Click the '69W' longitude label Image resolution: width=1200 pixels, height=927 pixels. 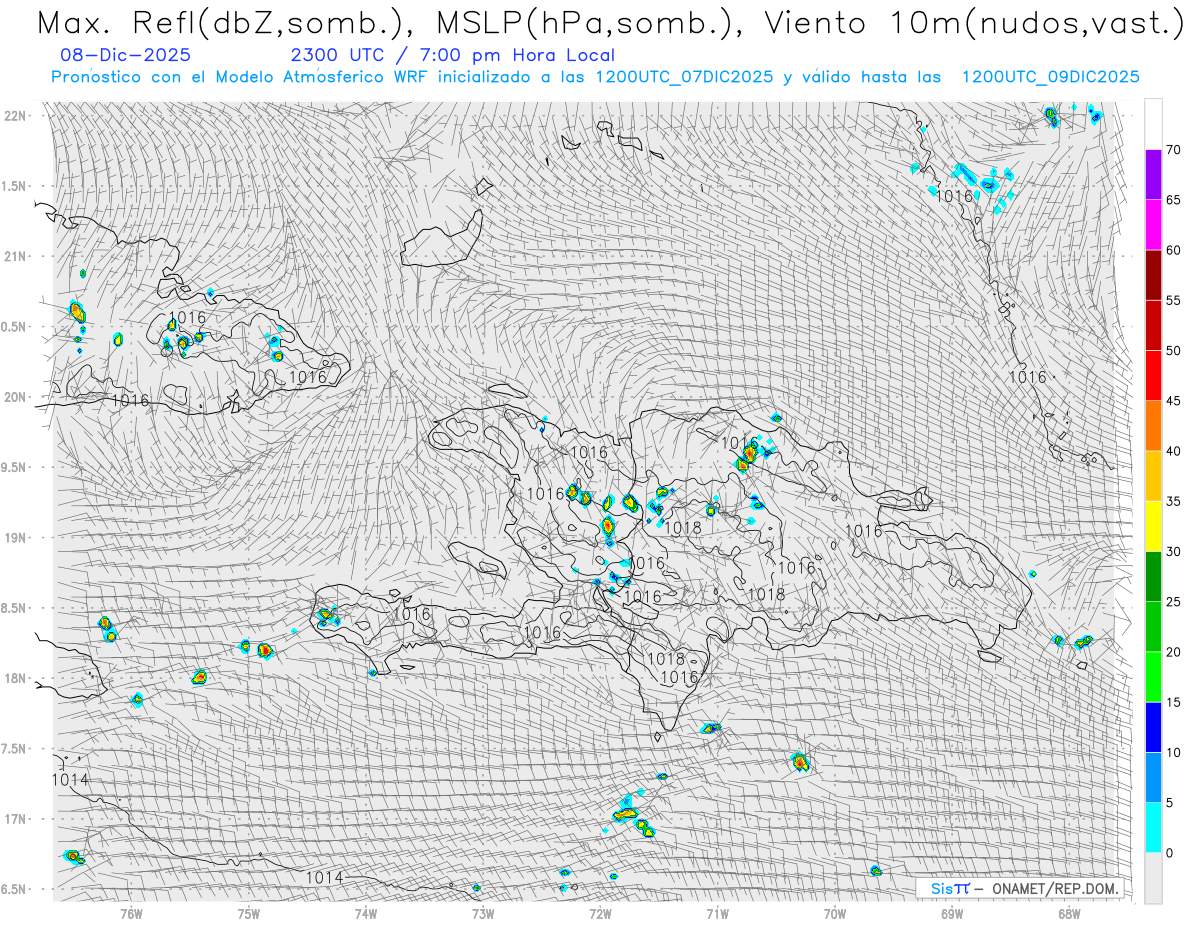click(x=952, y=913)
